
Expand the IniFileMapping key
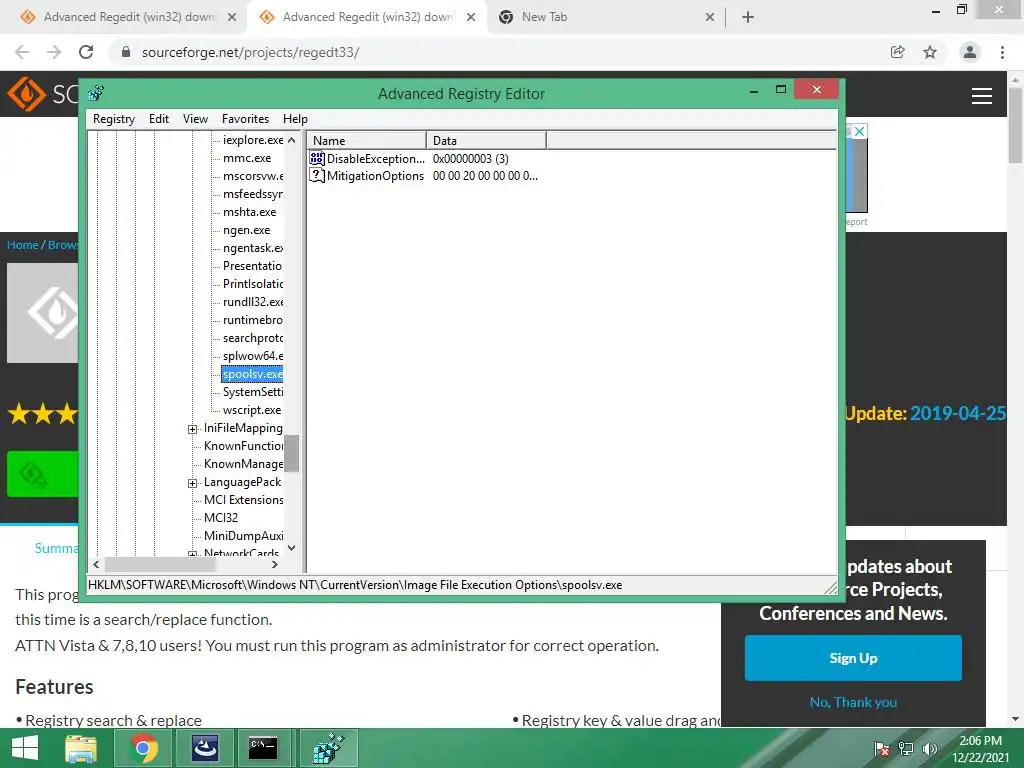pos(193,429)
